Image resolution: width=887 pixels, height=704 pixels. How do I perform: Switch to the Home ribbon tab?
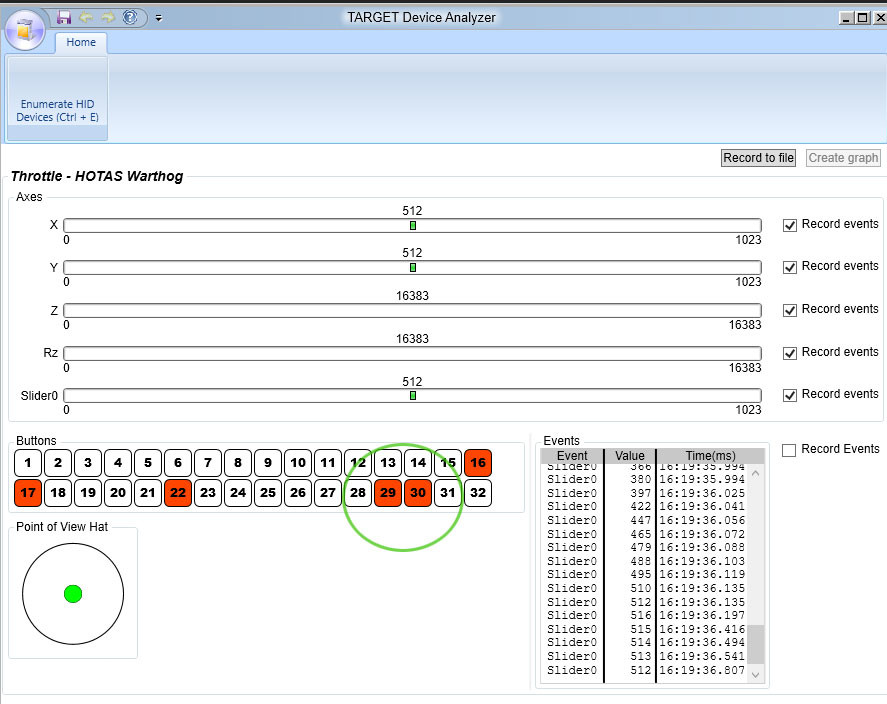coord(81,42)
